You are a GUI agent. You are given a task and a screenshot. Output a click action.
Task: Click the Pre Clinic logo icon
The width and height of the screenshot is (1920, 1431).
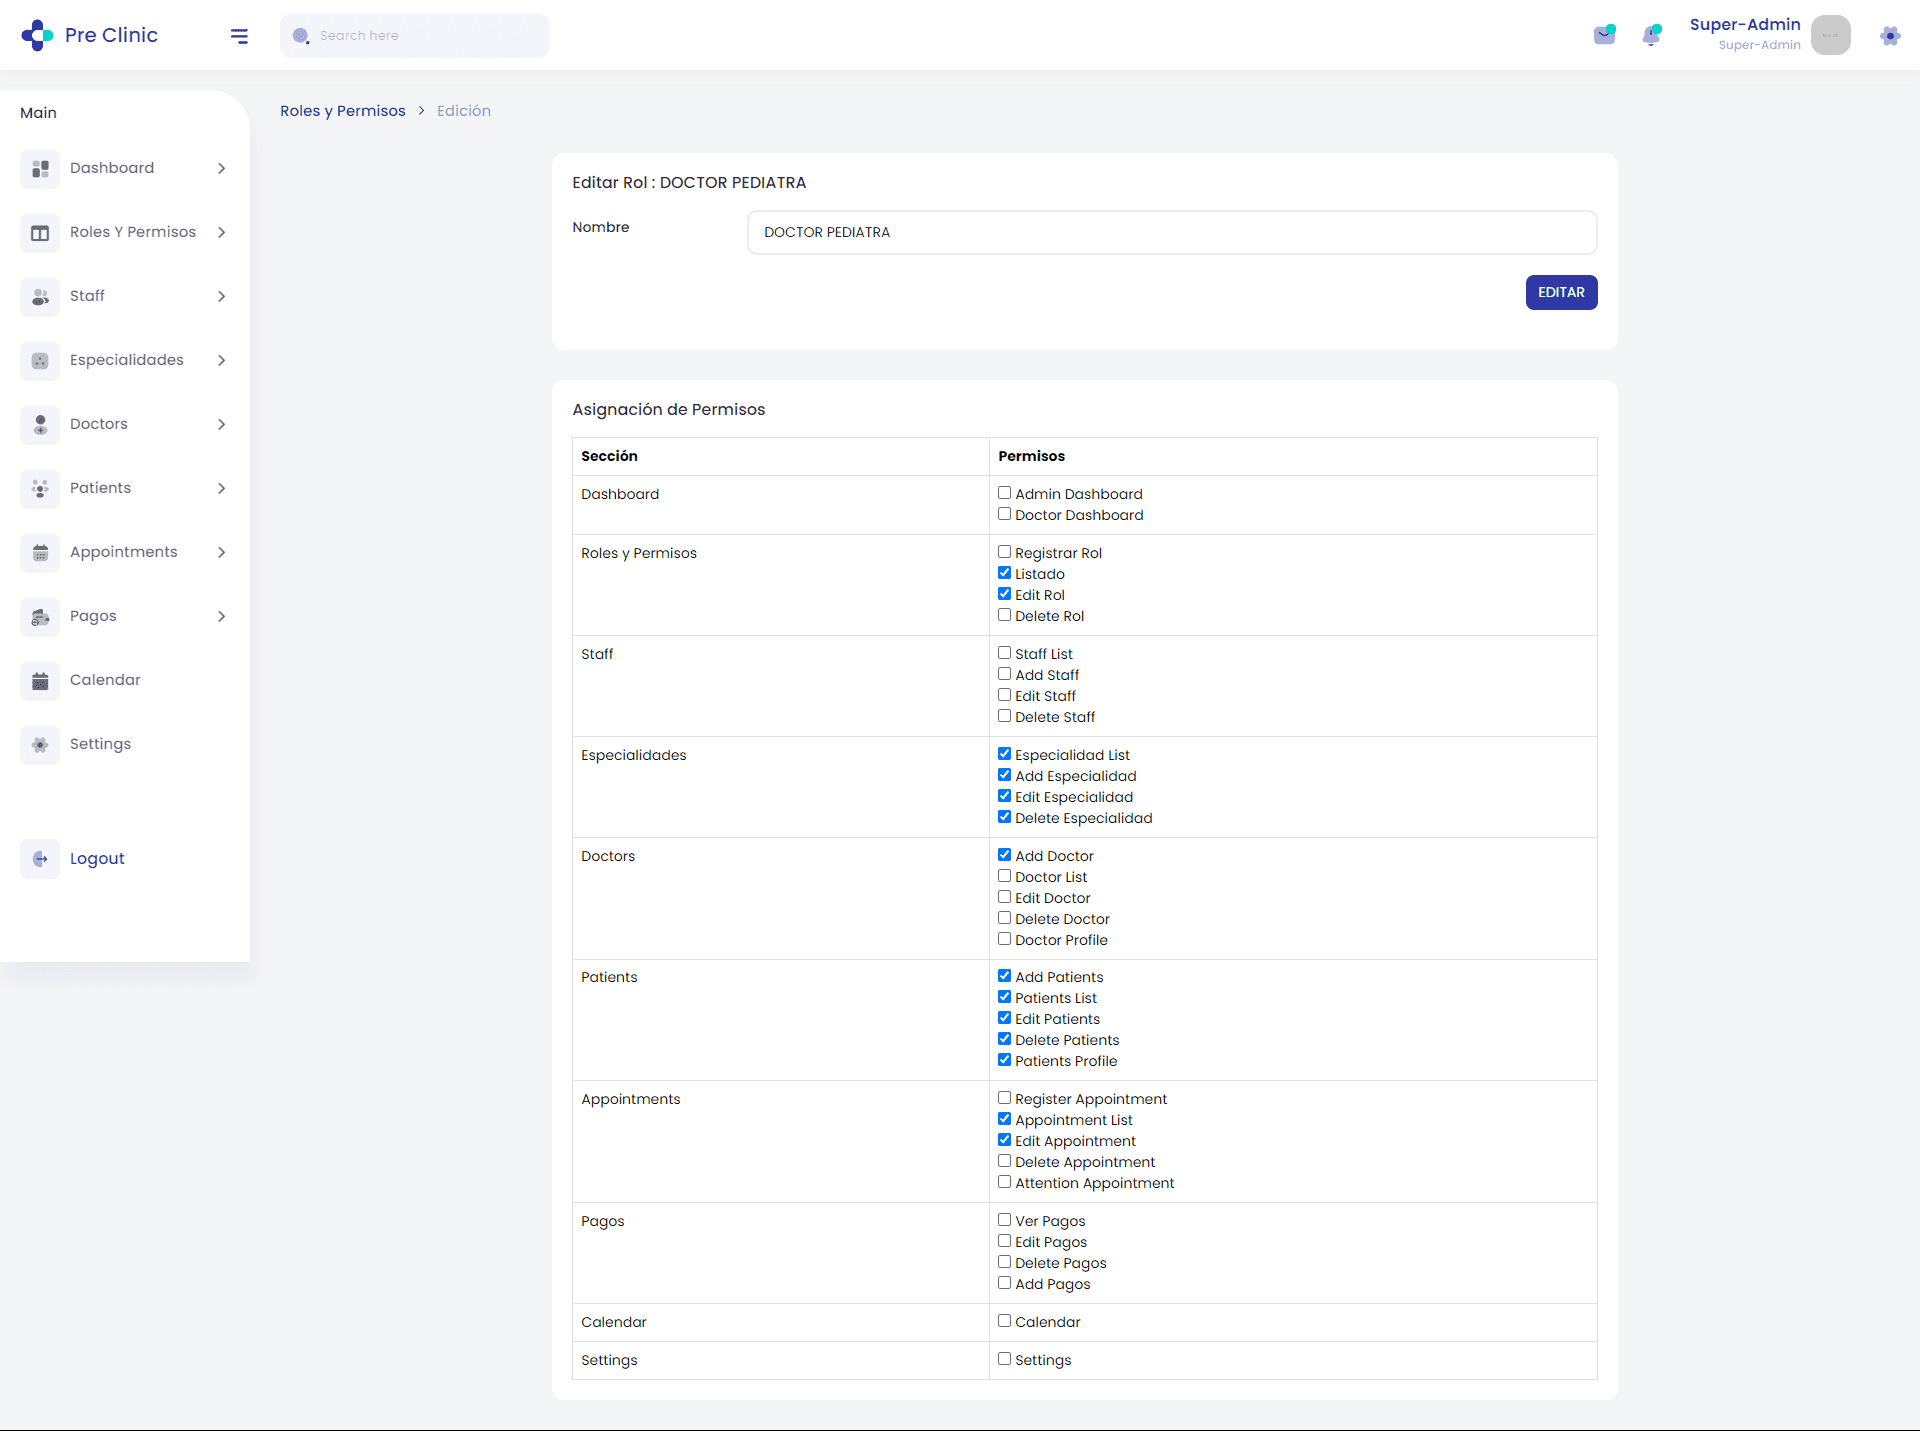pyautogui.click(x=37, y=35)
